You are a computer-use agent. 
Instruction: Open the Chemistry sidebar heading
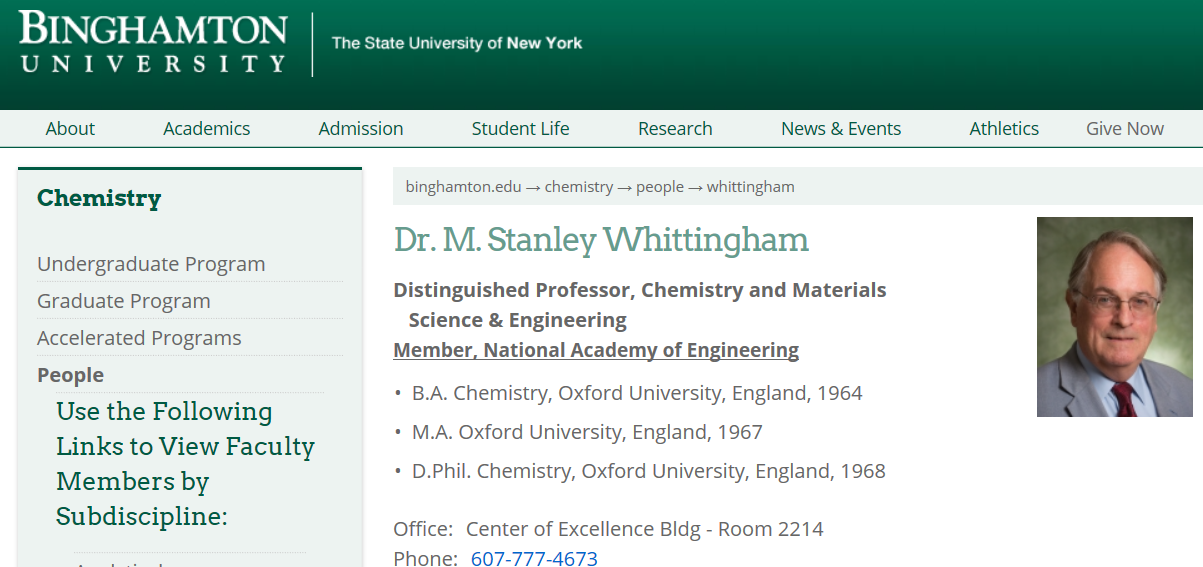pyautogui.click(x=99, y=198)
